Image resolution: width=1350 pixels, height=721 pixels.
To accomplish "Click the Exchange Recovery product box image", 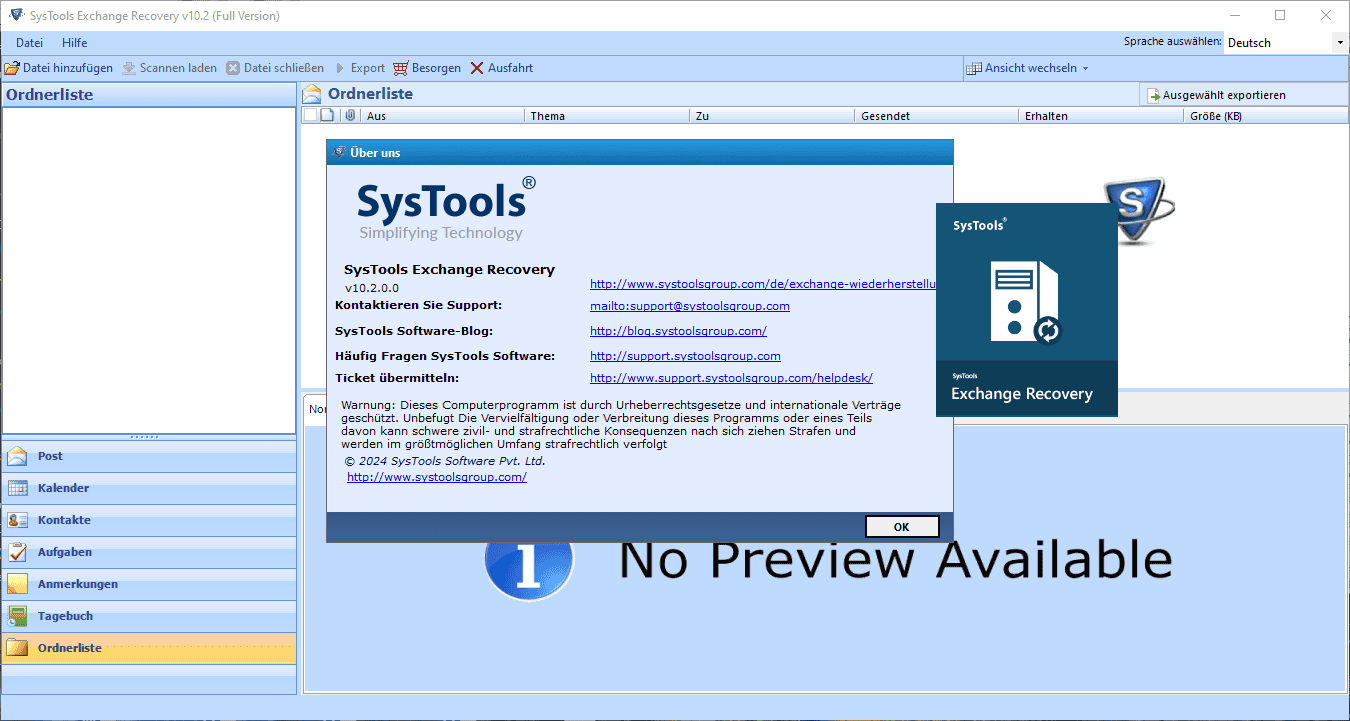I will tap(1027, 310).
